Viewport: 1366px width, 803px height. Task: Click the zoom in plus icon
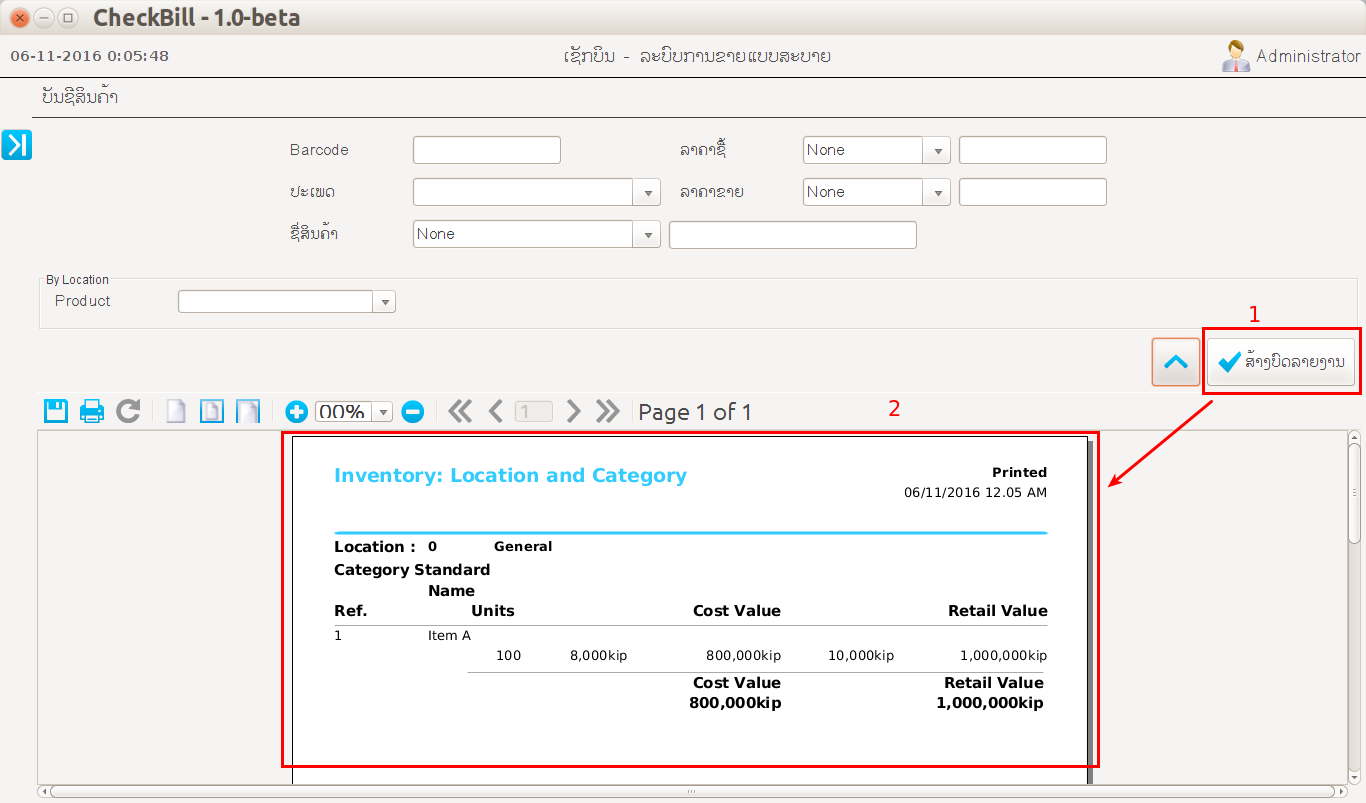pyautogui.click(x=296, y=411)
